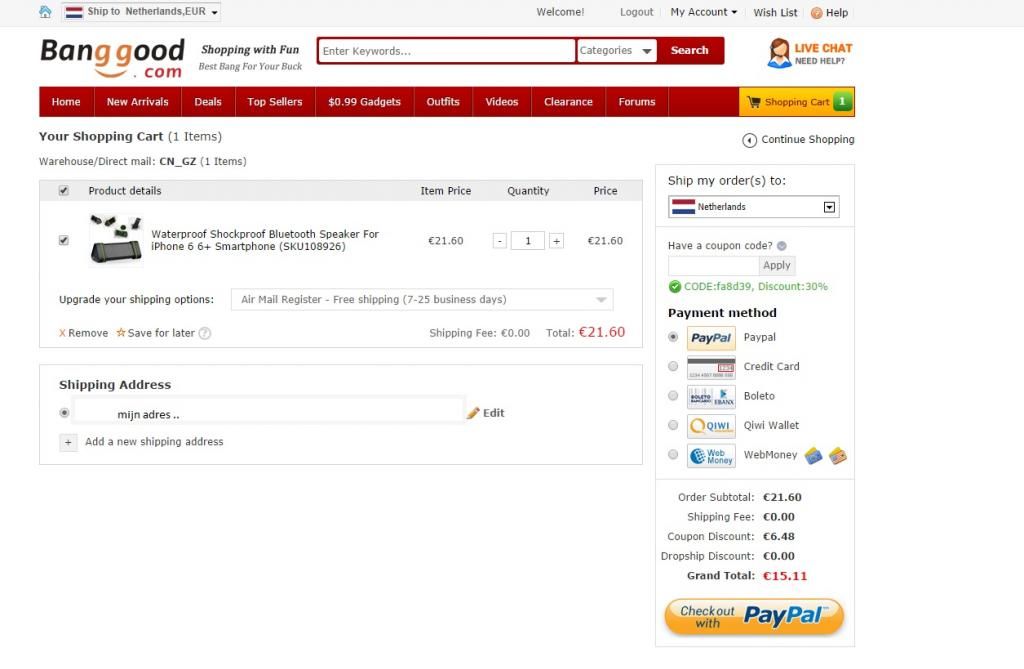This screenshot has height=669, width=1024.
Task: Open the shipping options dropdown
Action: [422, 299]
